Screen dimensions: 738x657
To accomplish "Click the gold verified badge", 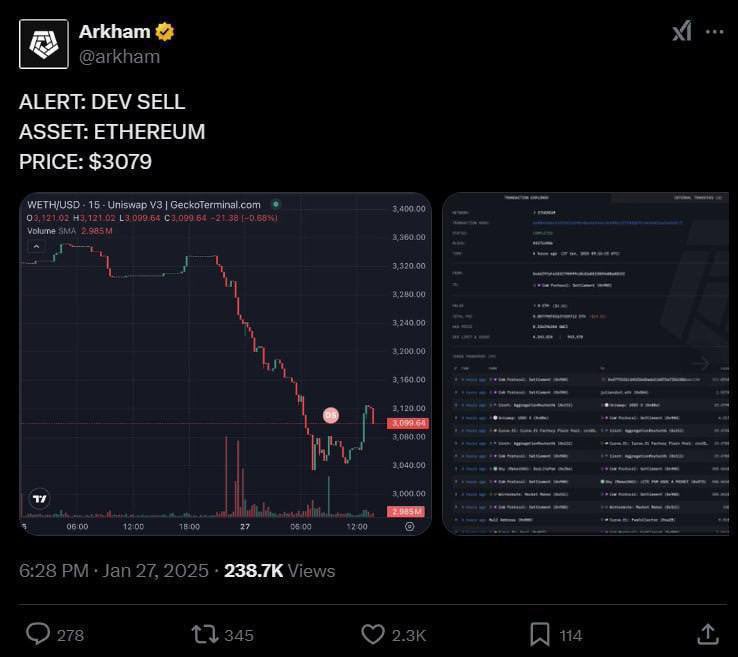I will (165, 32).
